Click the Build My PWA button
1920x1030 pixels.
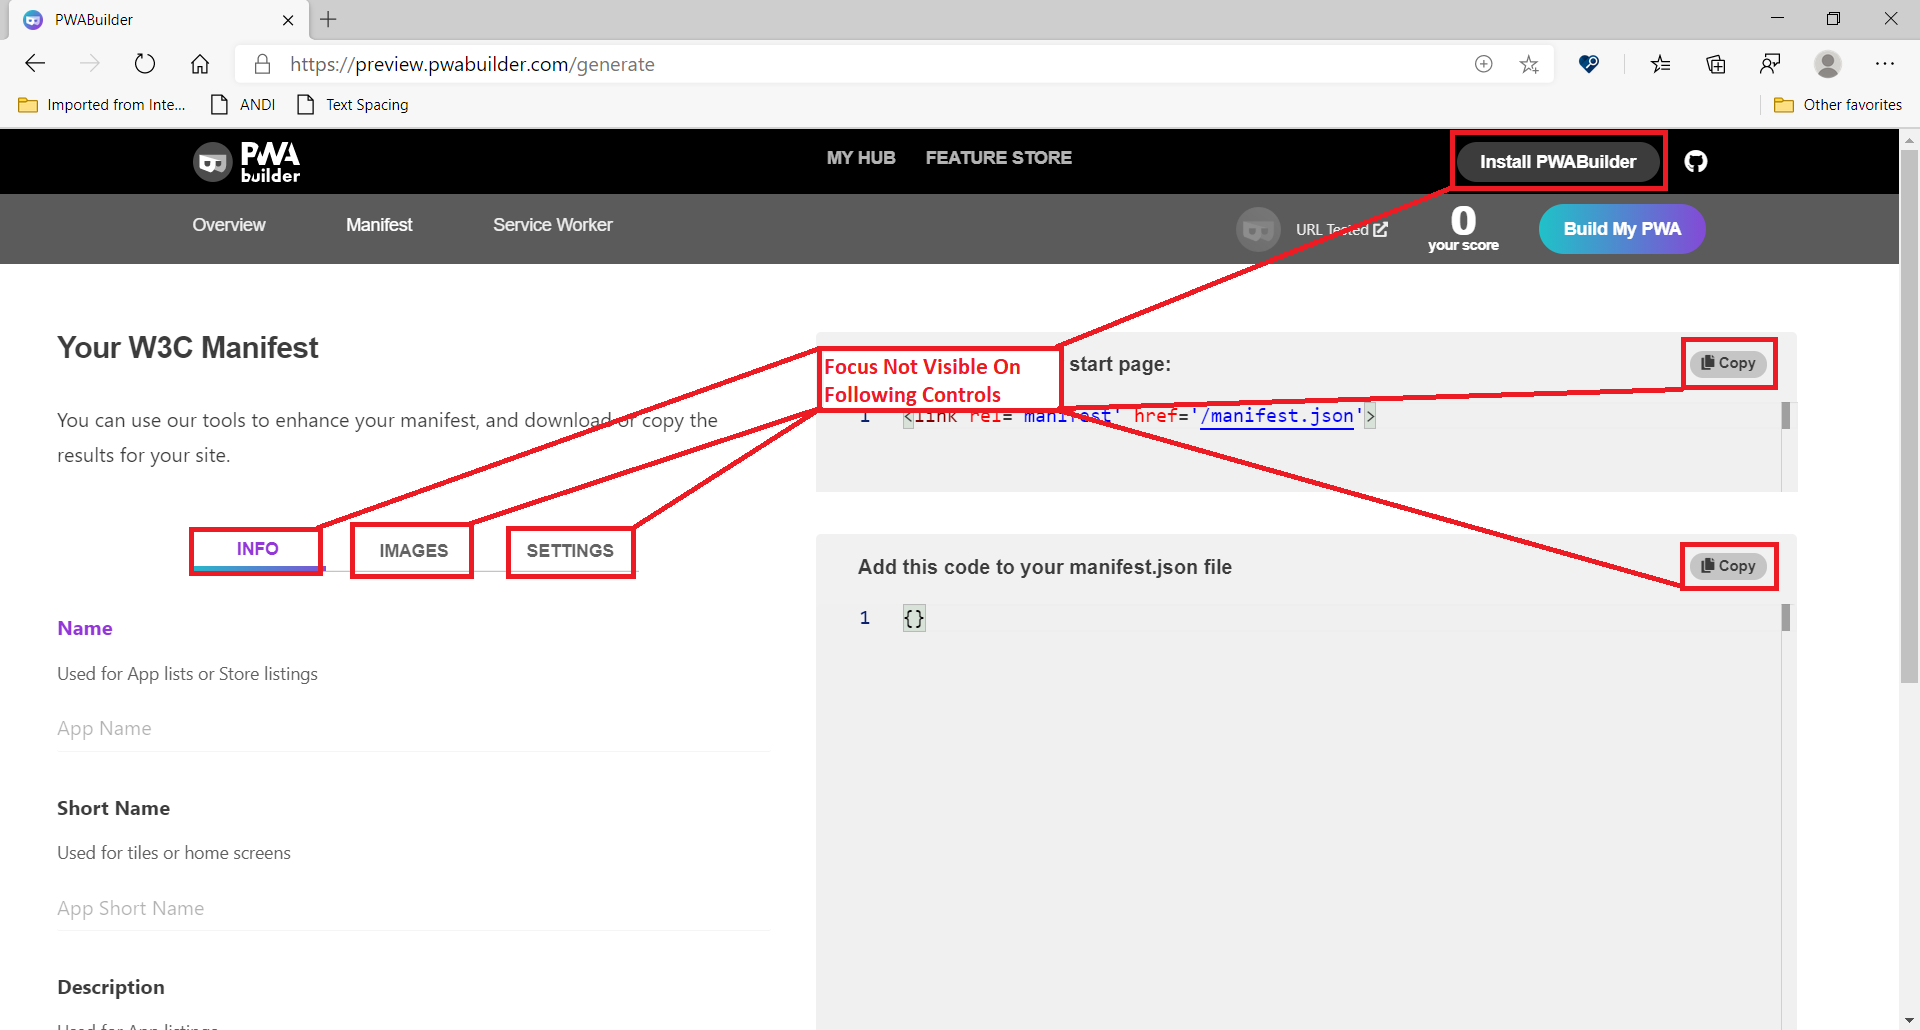1621,228
